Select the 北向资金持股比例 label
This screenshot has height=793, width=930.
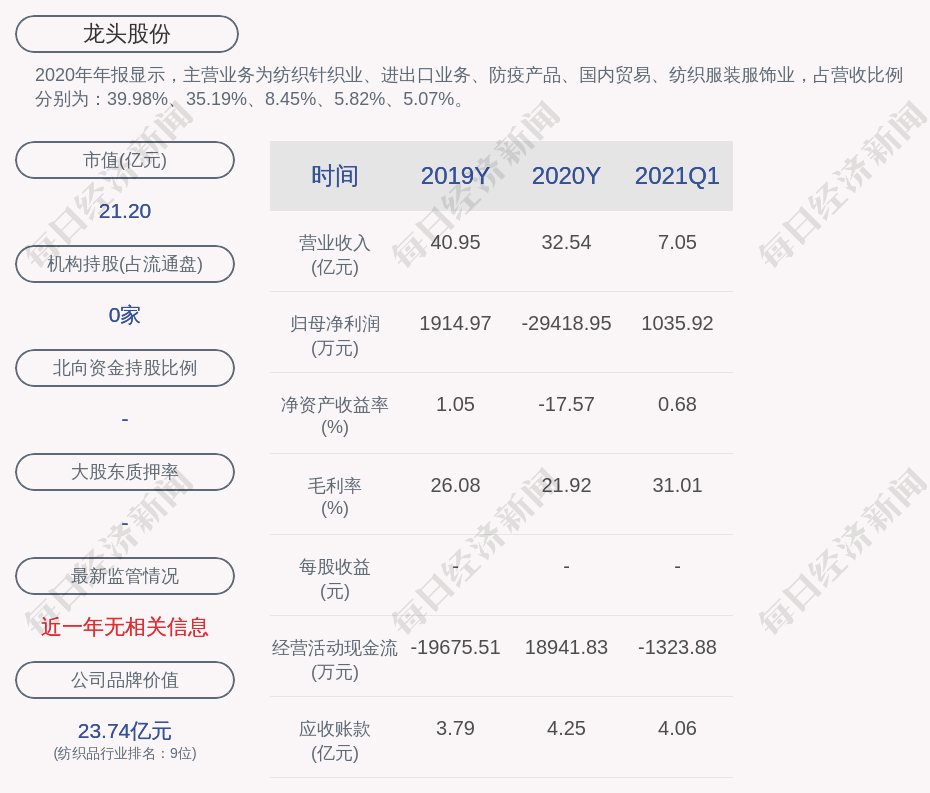point(125,368)
